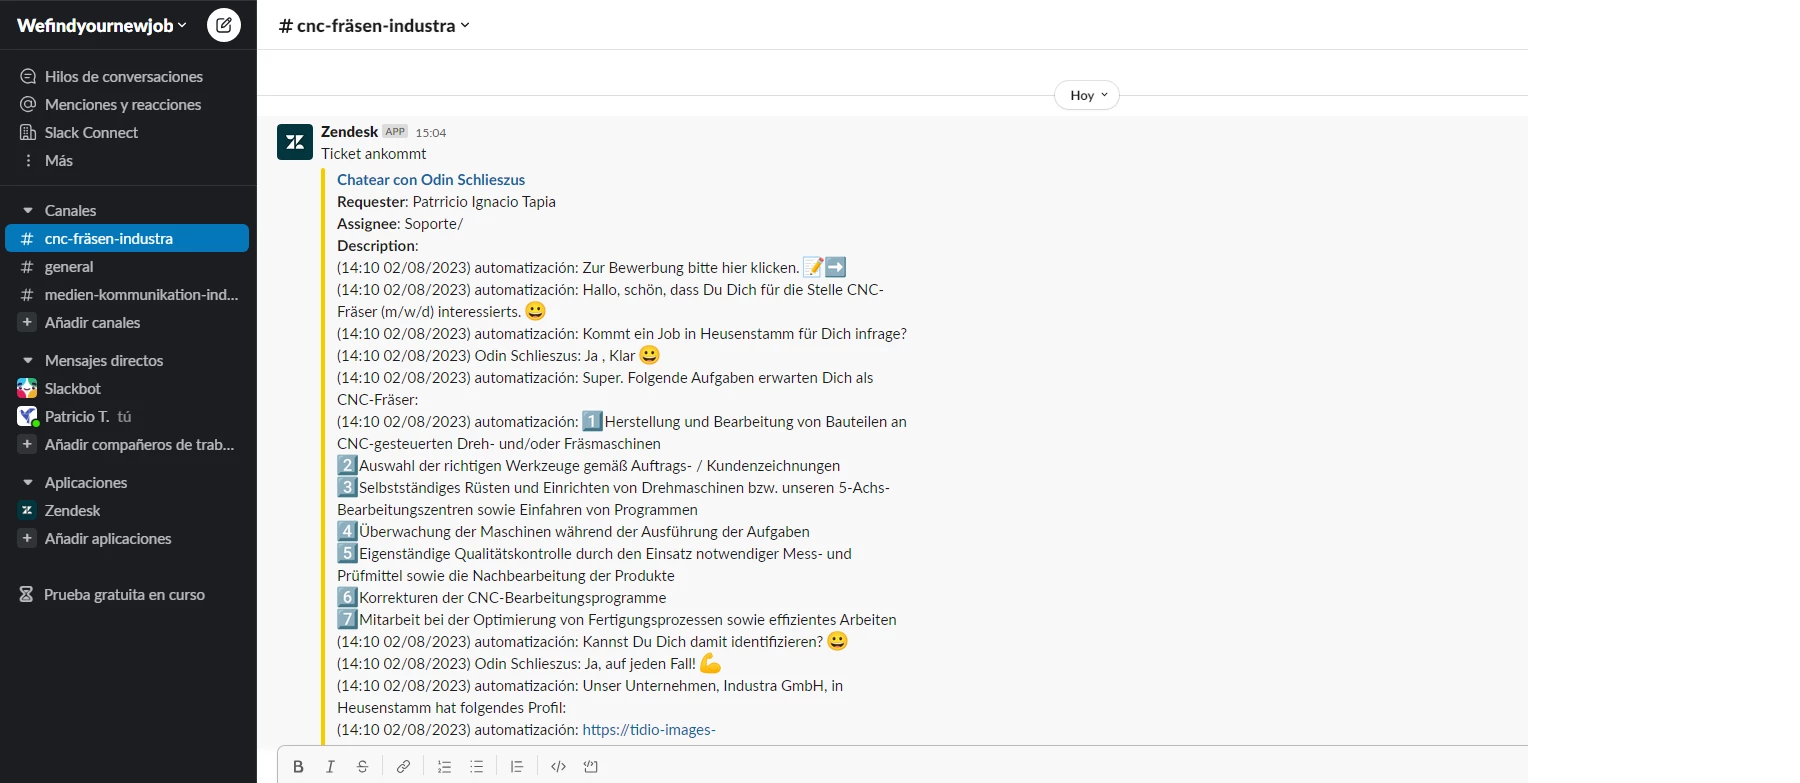1800x783 pixels.
Task: Collapse the Aplicaciones section
Action: click(28, 482)
